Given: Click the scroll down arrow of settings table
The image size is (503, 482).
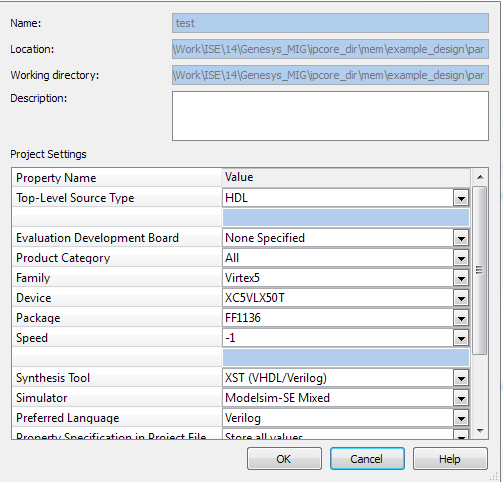Looking at the screenshot, I should point(480,431).
